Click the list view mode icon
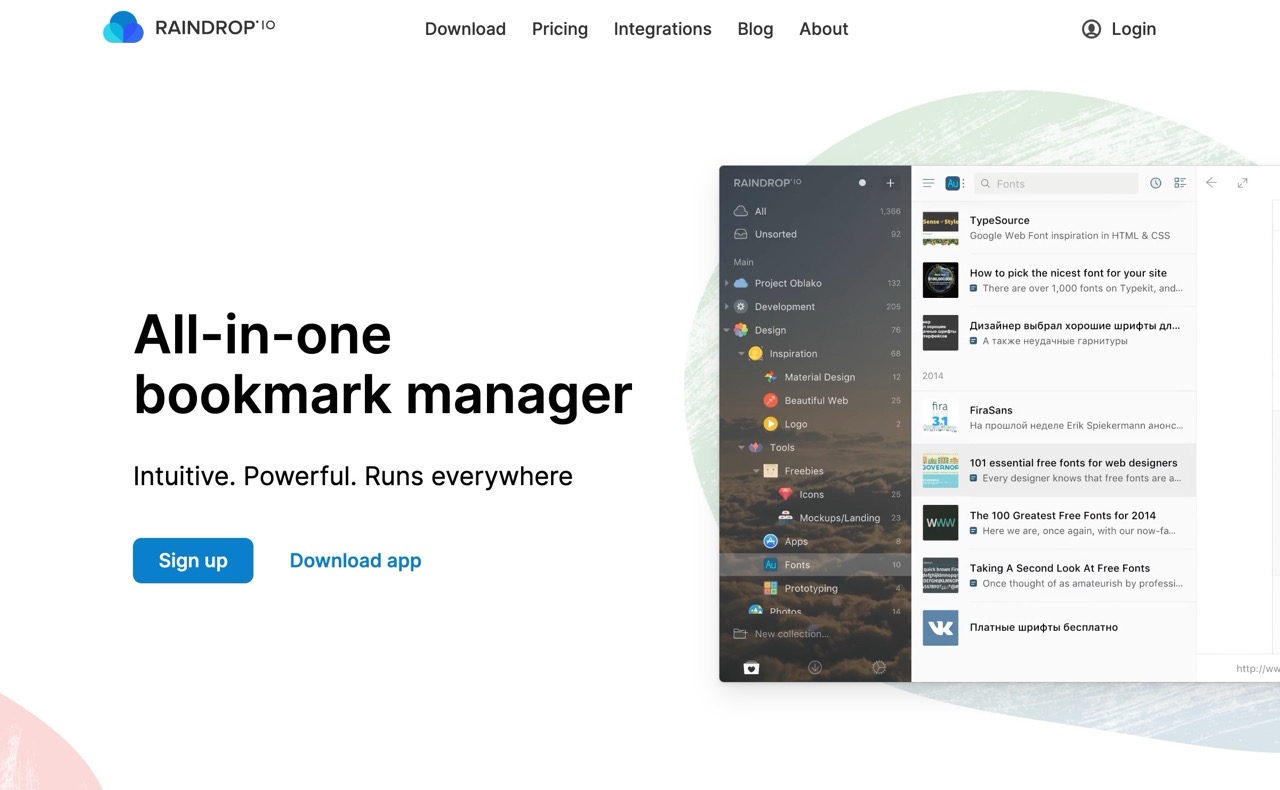 point(1180,183)
